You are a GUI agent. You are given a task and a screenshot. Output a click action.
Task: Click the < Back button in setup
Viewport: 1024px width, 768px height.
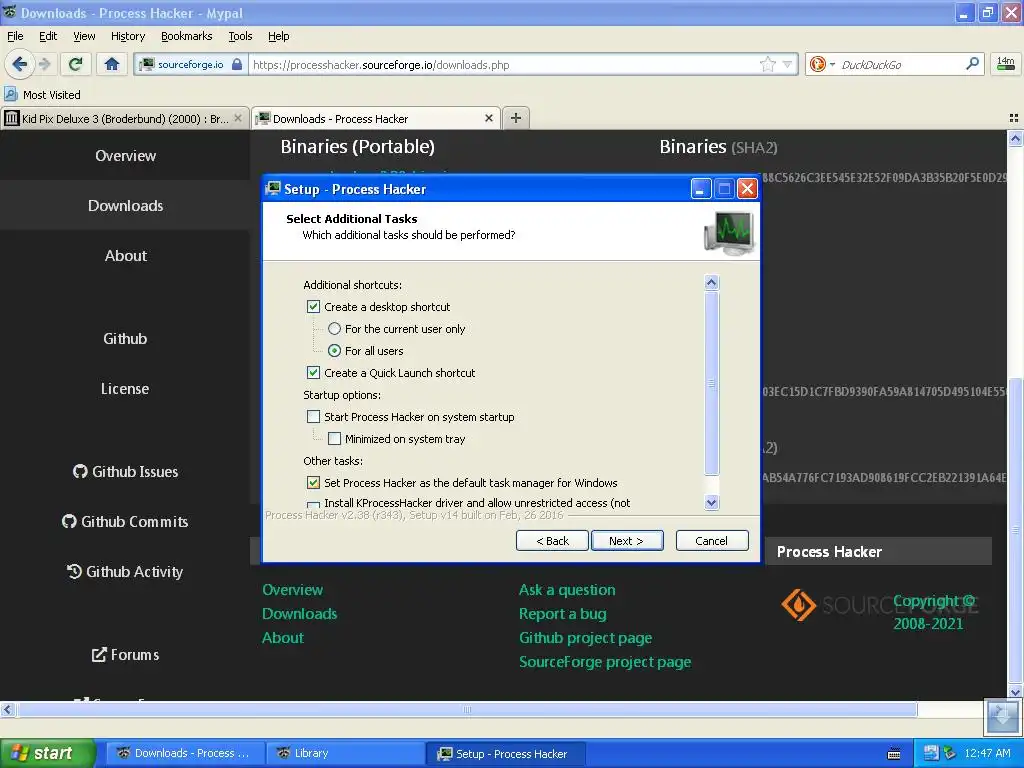pyautogui.click(x=552, y=541)
